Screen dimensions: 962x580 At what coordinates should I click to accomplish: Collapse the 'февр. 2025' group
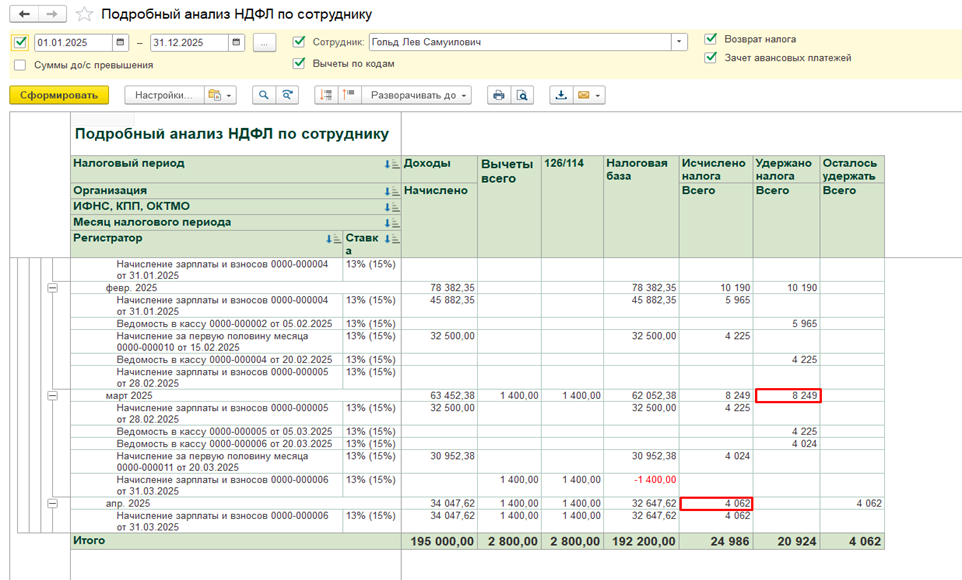[53, 287]
